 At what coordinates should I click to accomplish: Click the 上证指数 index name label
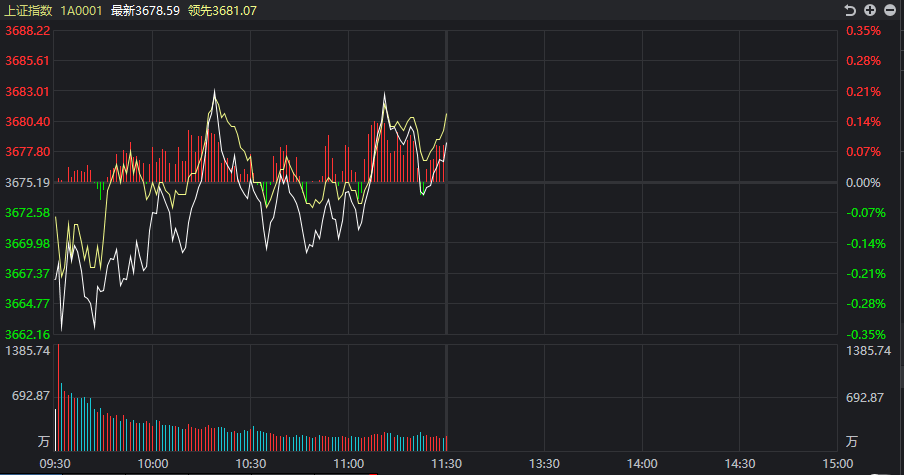(28, 11)
